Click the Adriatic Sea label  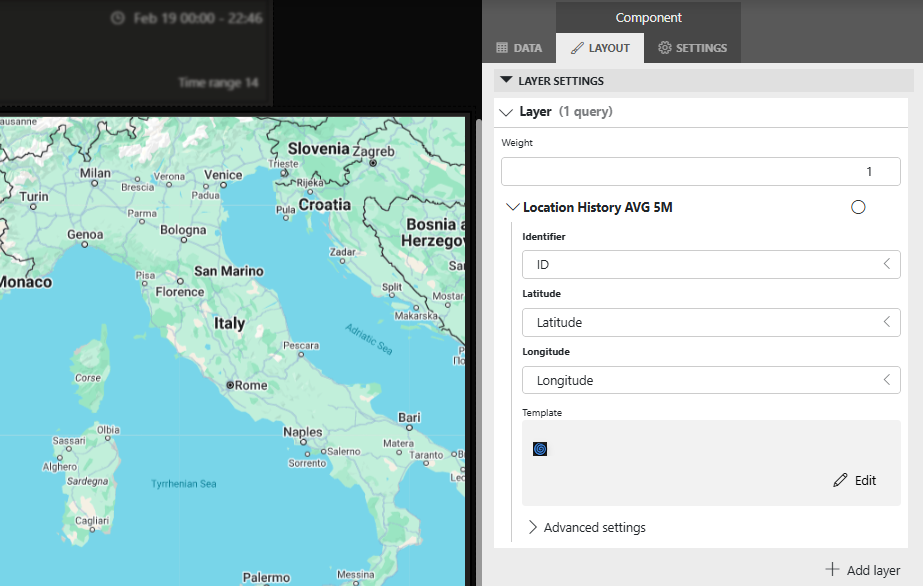coord(368,339)
